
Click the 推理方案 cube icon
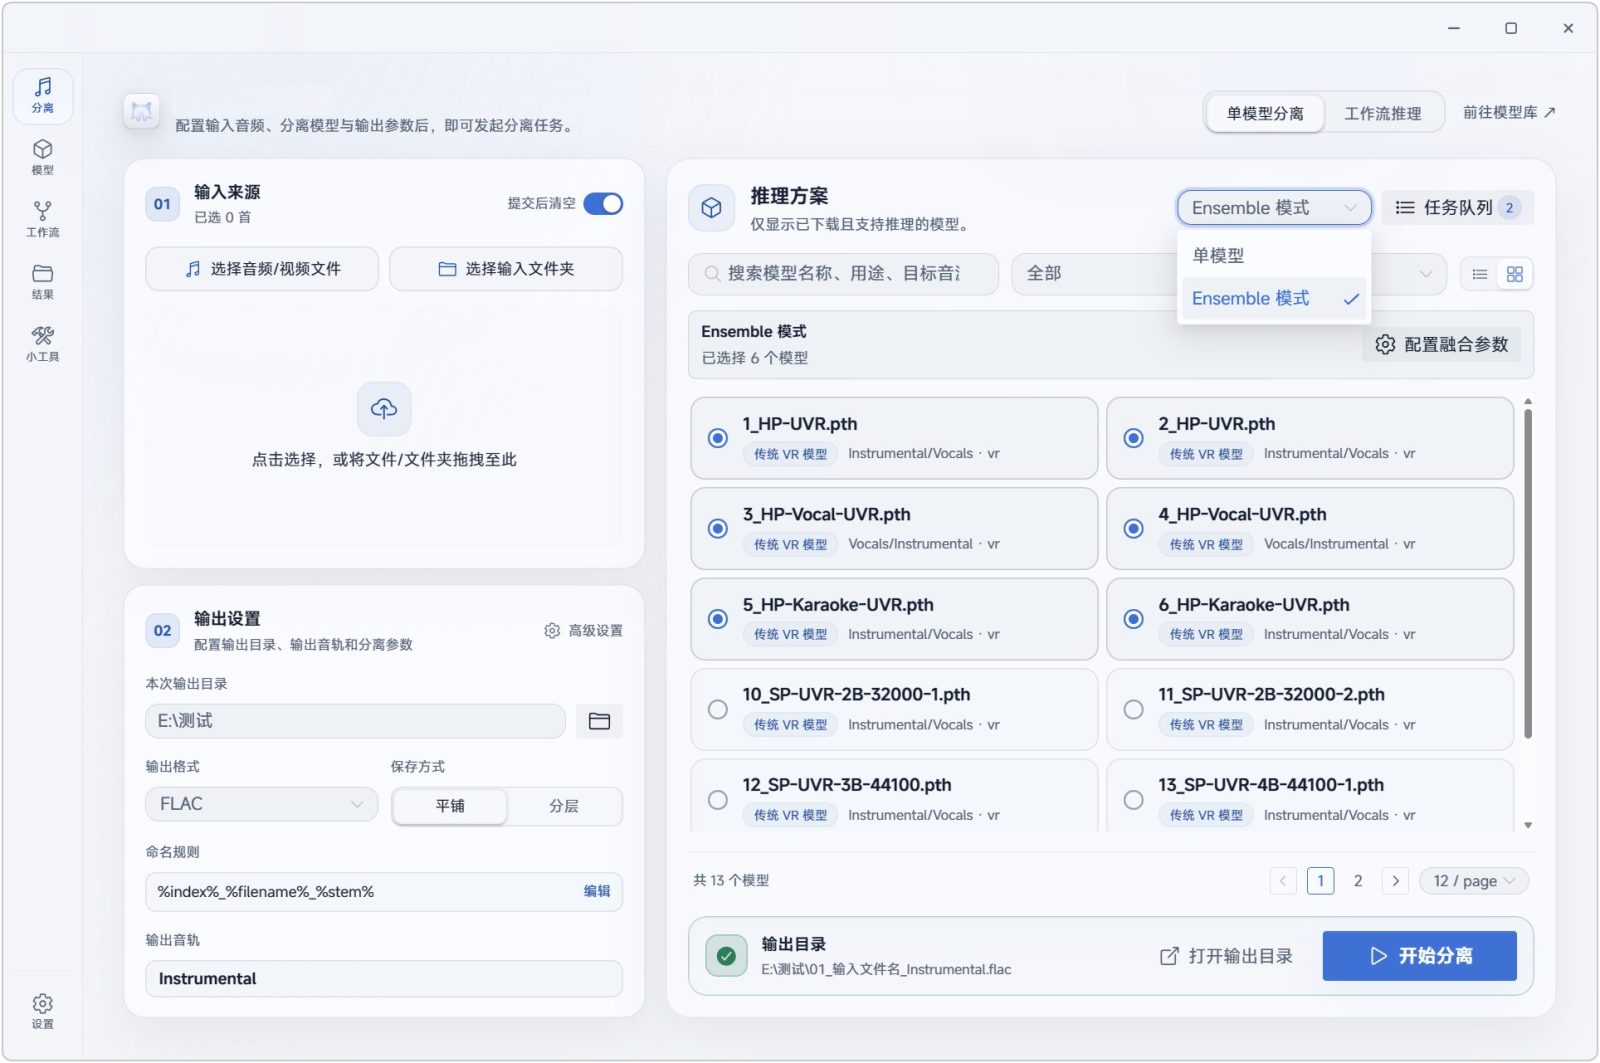pyautogui.click(x=712, y=208)
